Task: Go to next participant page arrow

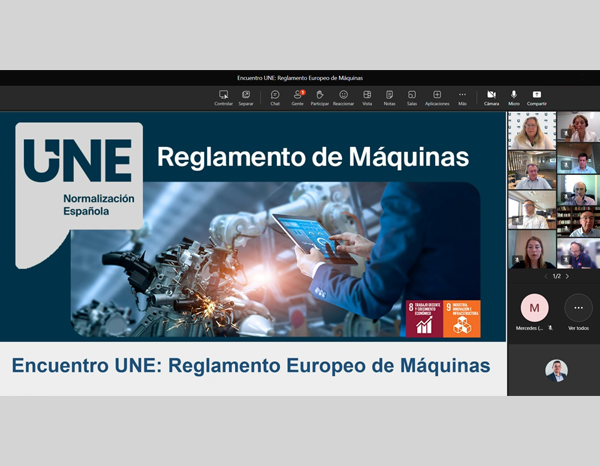Action: [567, 276]
